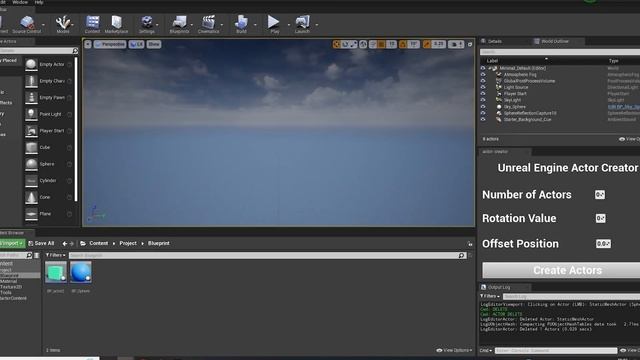
Task: Click the Create Actors button
Action: pos(561,270)
